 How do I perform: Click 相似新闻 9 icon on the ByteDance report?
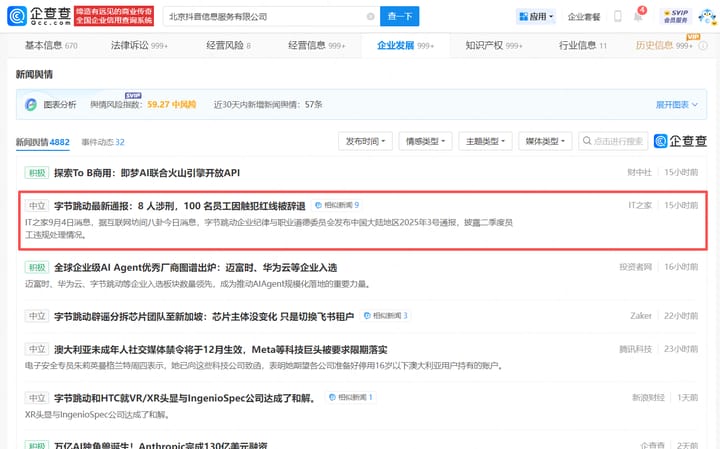(336, 205)
